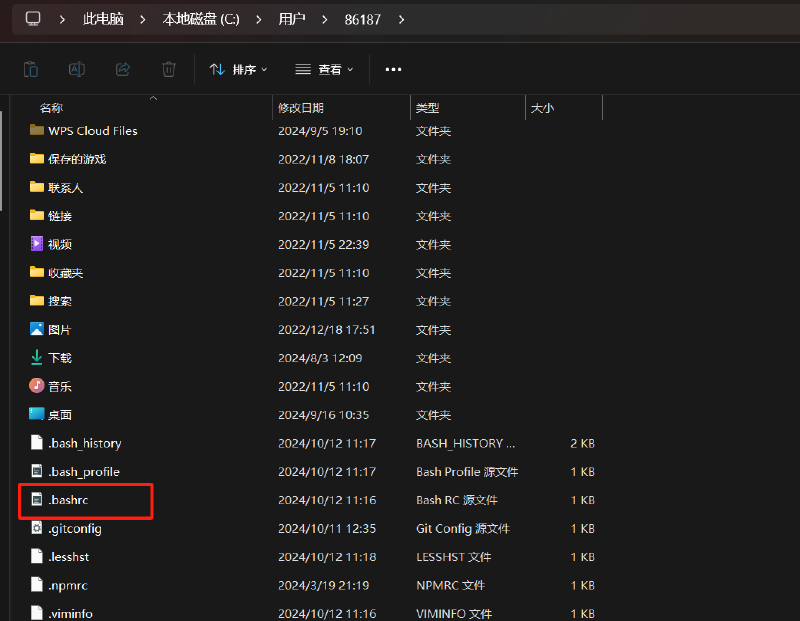Open the 排序 sort dropdown

coord(238,69)
